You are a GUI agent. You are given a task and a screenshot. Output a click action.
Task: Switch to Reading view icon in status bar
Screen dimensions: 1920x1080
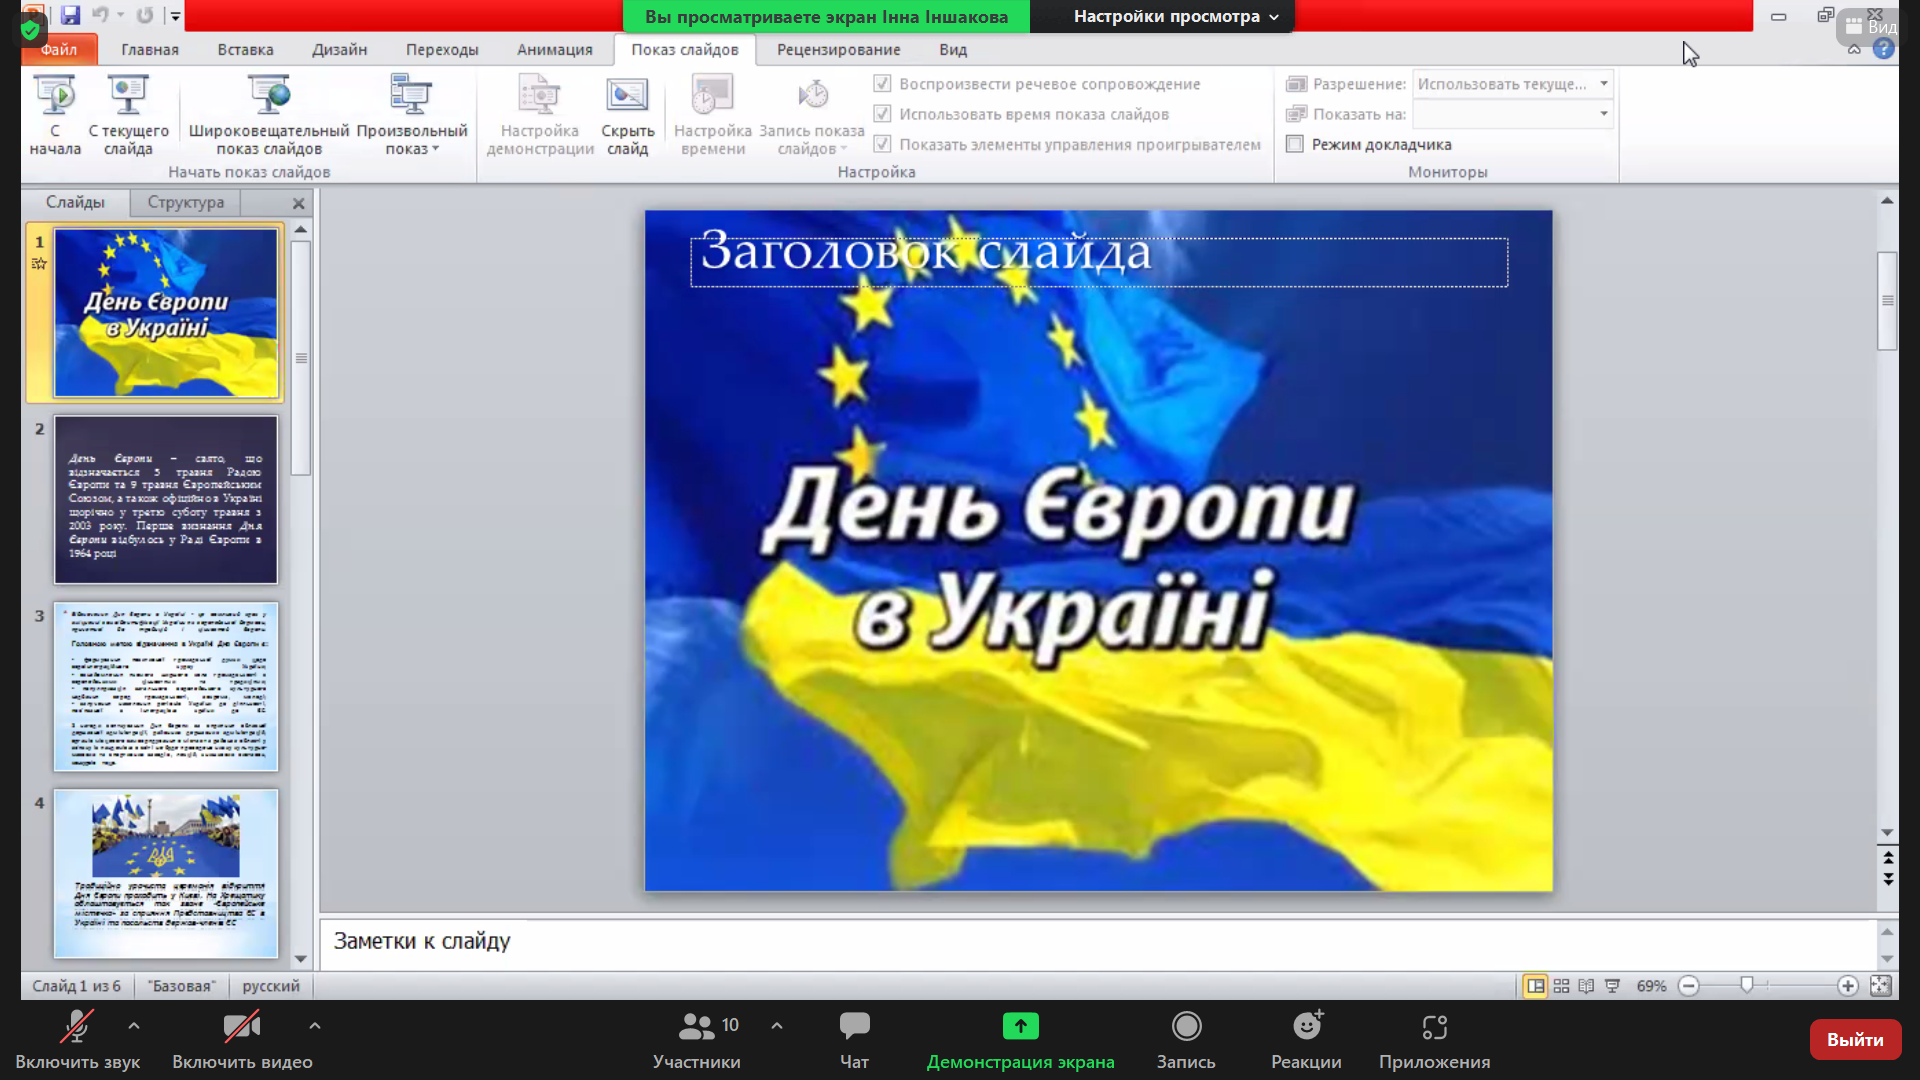click(x=1586, y=986)
